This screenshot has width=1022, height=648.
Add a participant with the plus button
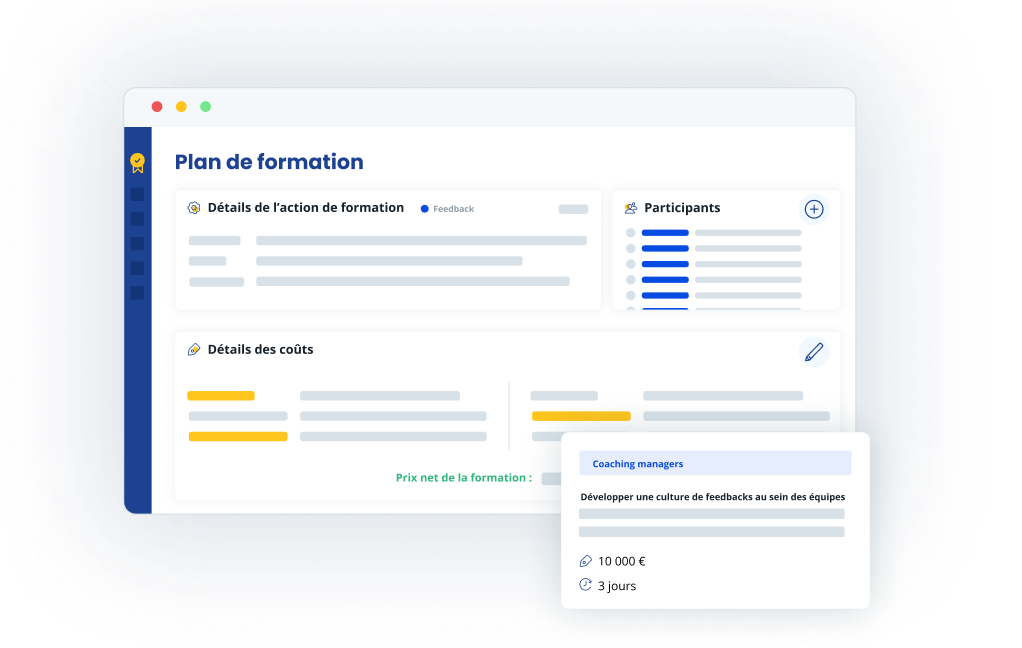click(813, 209)
